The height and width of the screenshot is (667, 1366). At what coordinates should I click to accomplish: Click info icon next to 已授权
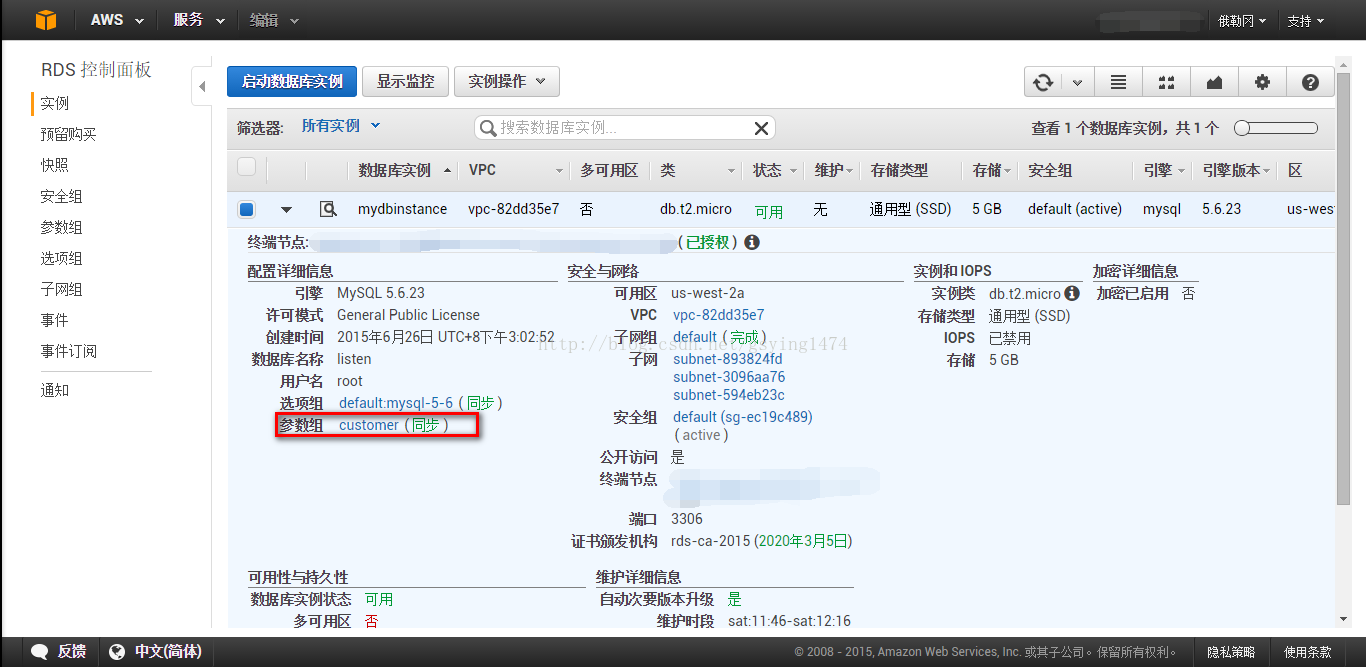[x=752, y=242]
